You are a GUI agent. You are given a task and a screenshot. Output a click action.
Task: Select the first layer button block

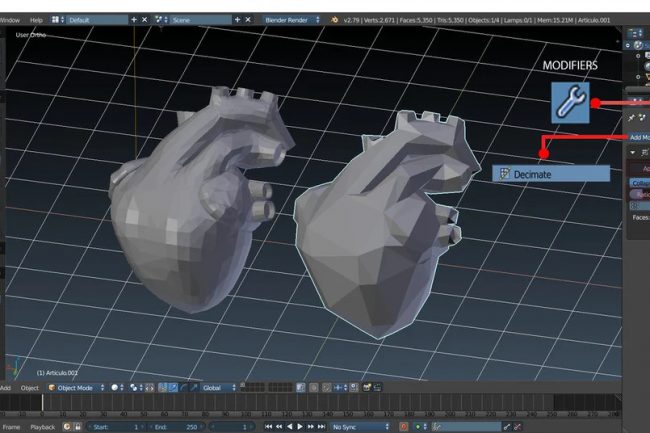tap(252, 387)
